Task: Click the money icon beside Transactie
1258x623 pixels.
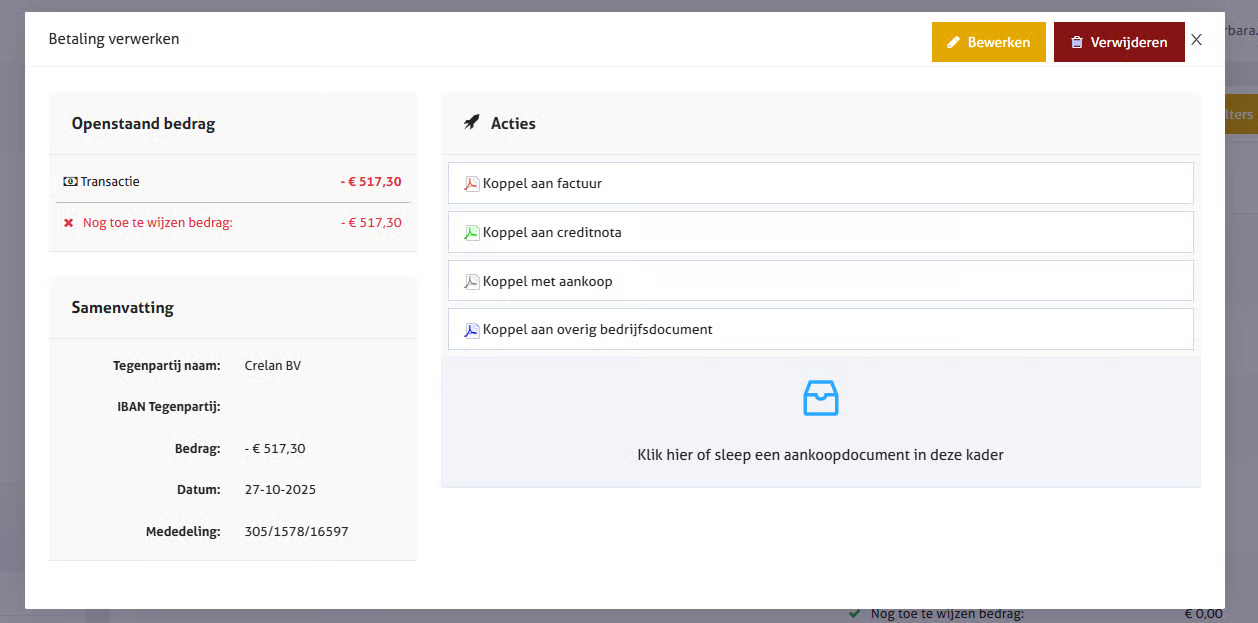Action: tap(70, 182)
